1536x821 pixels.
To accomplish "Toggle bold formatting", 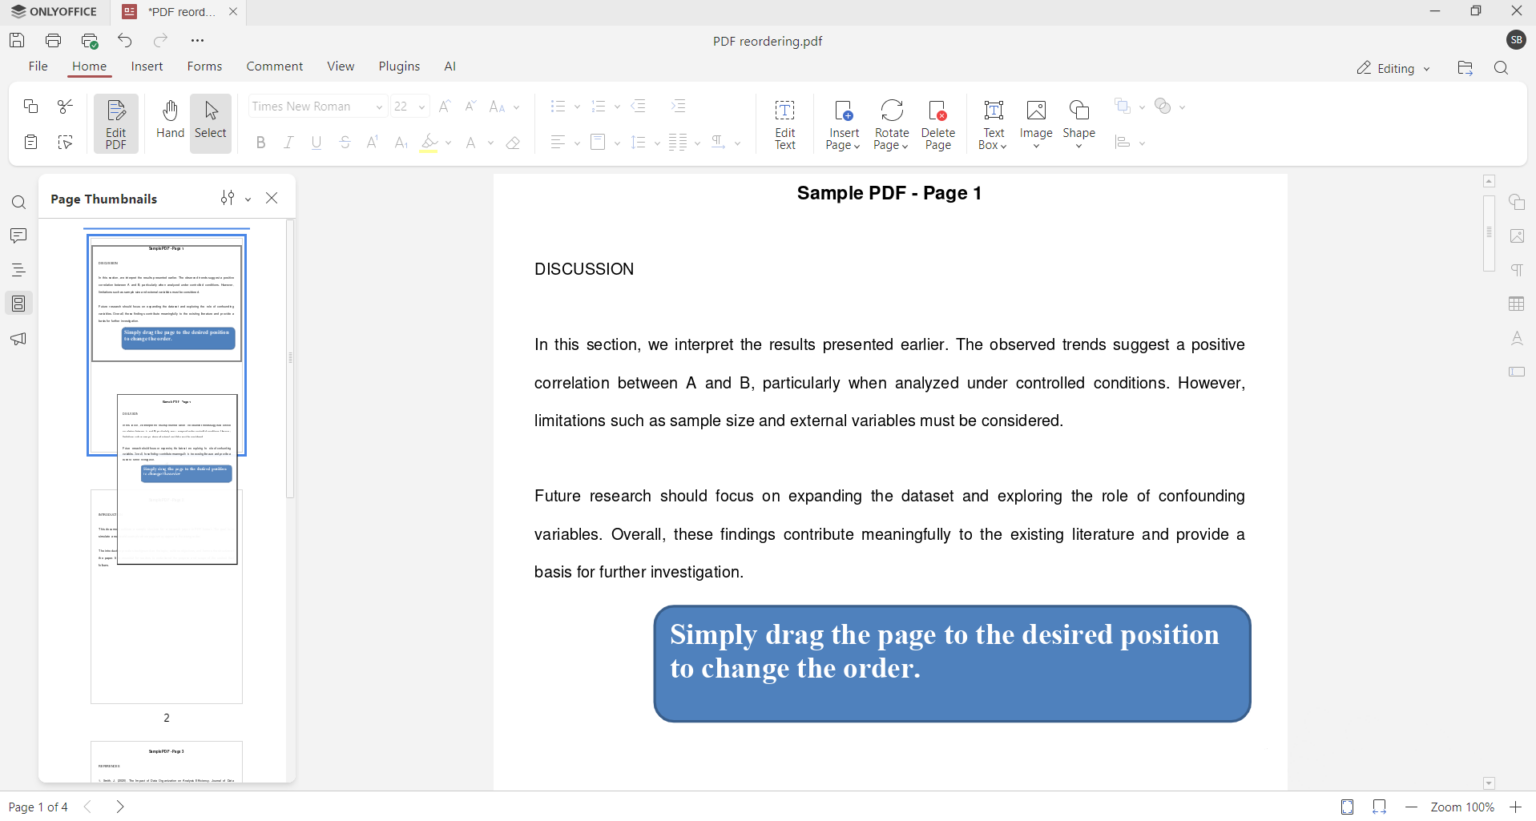I will point(260,142).
